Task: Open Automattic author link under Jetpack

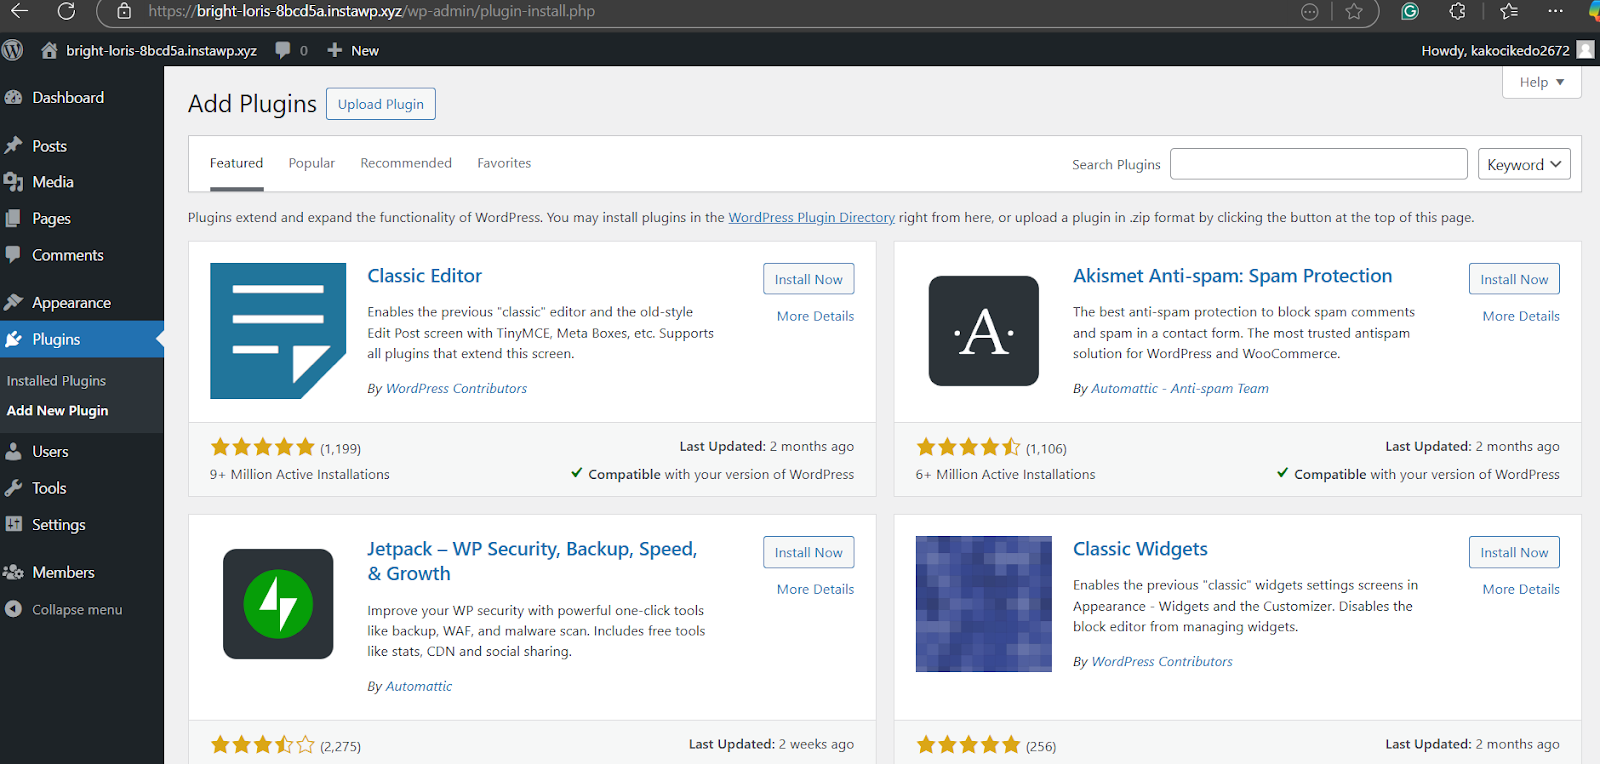Action: click(419, 686)
